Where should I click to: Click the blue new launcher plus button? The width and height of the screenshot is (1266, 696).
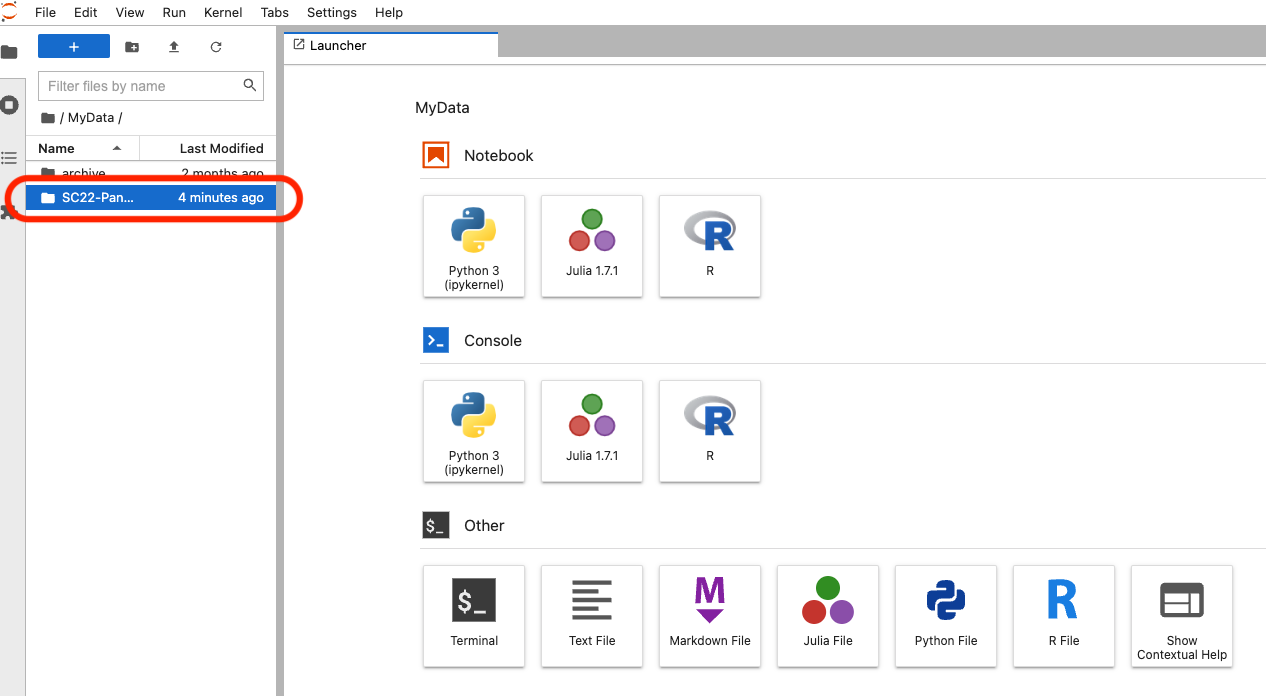coord(74,47)
